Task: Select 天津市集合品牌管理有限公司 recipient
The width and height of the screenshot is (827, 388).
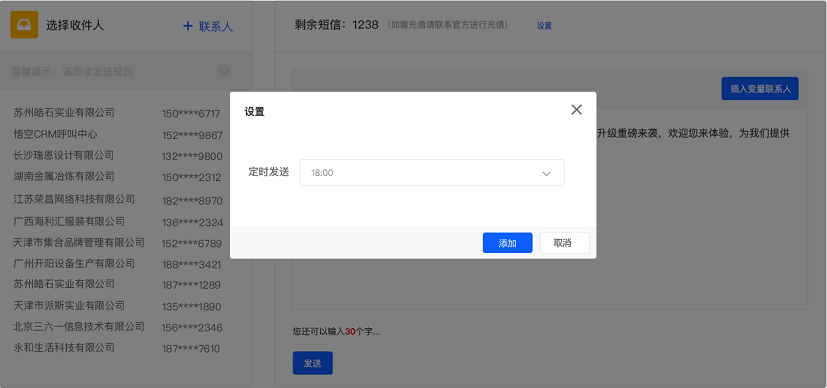Action: [79, 242]
